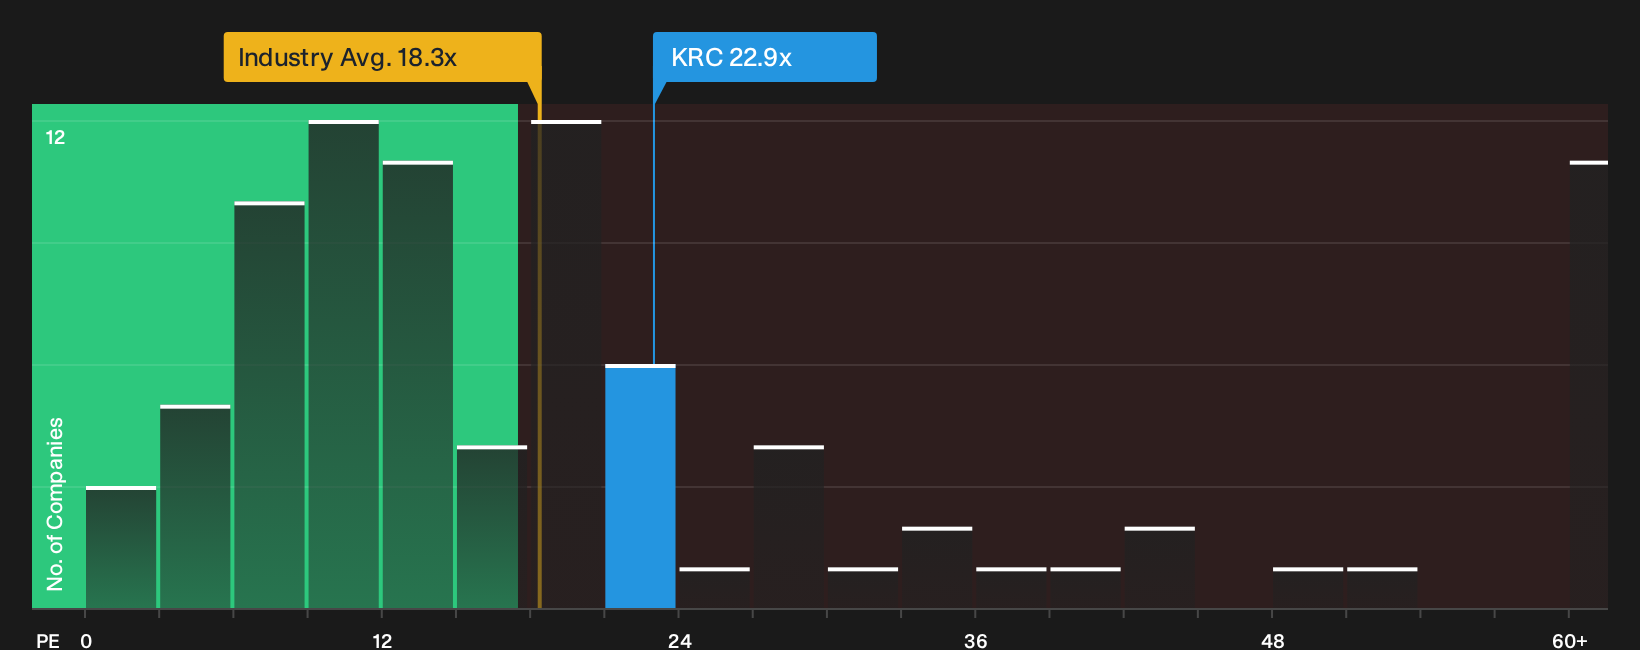Click the first green bar at PE 0
Viewport: 1640px width, 650px height.
[x=121, y=547]
